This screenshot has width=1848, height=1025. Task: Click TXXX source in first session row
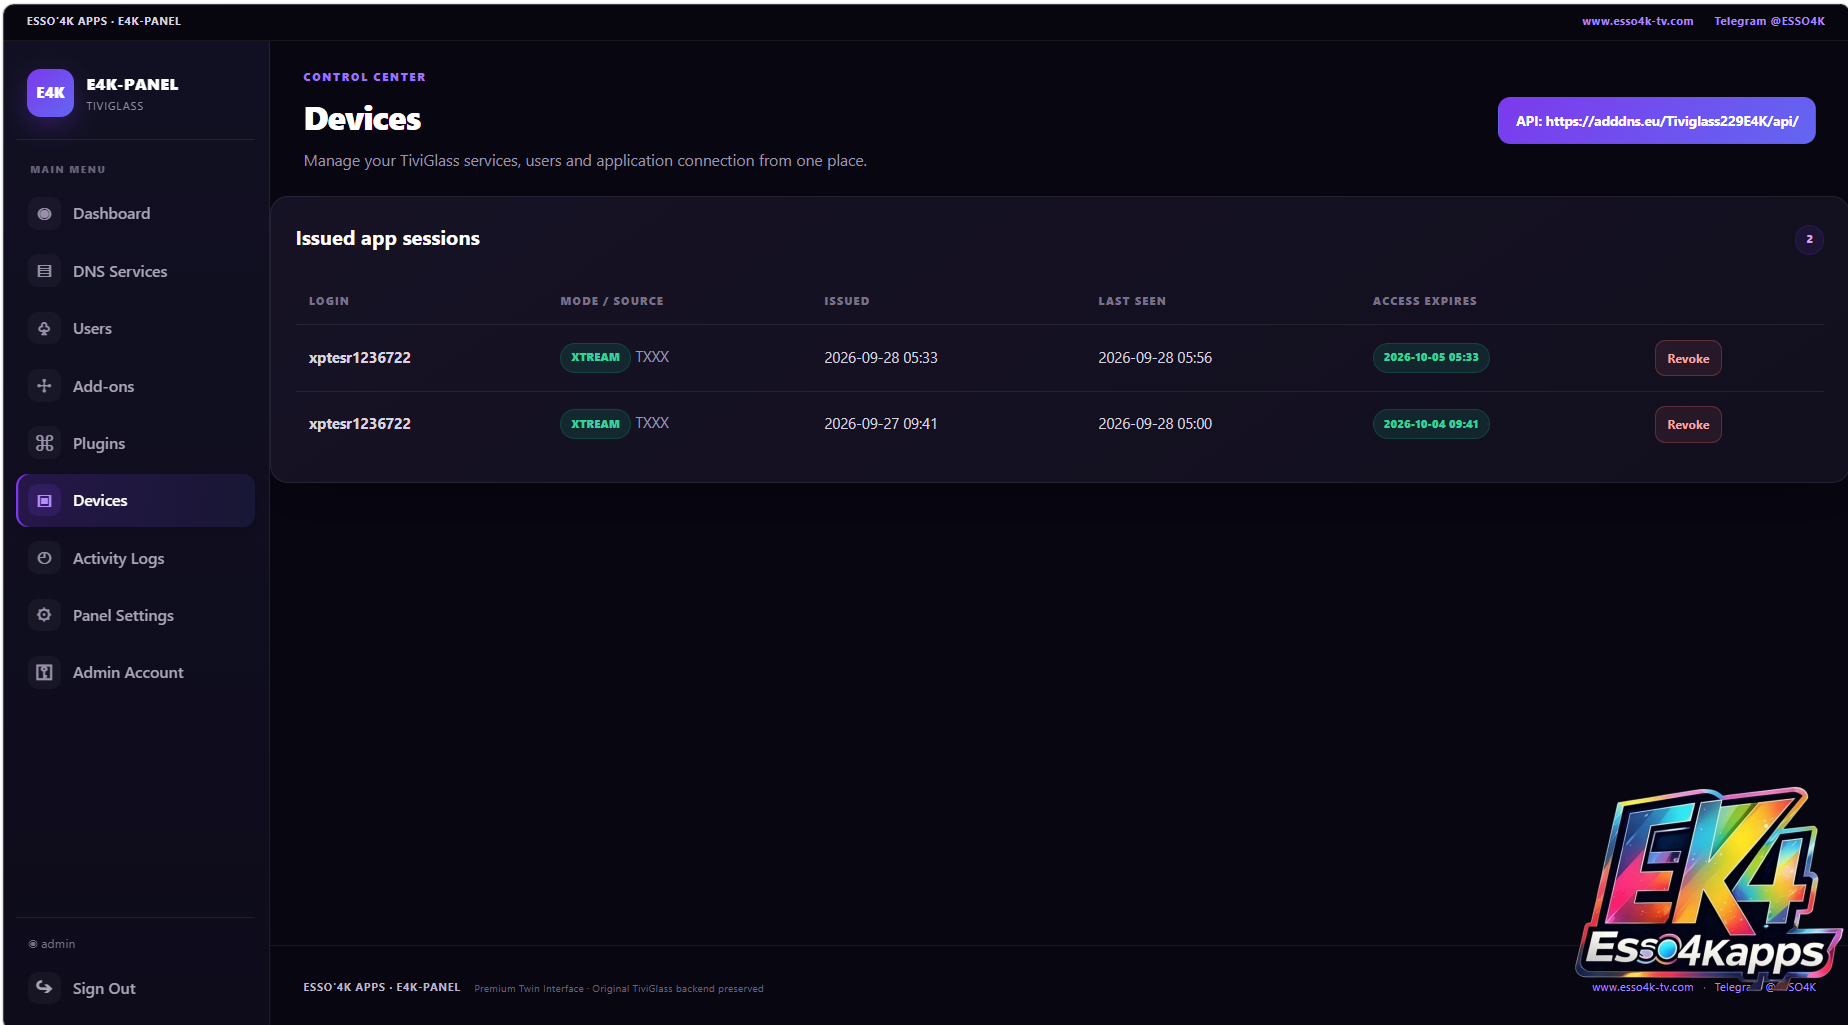coord(652,357)
